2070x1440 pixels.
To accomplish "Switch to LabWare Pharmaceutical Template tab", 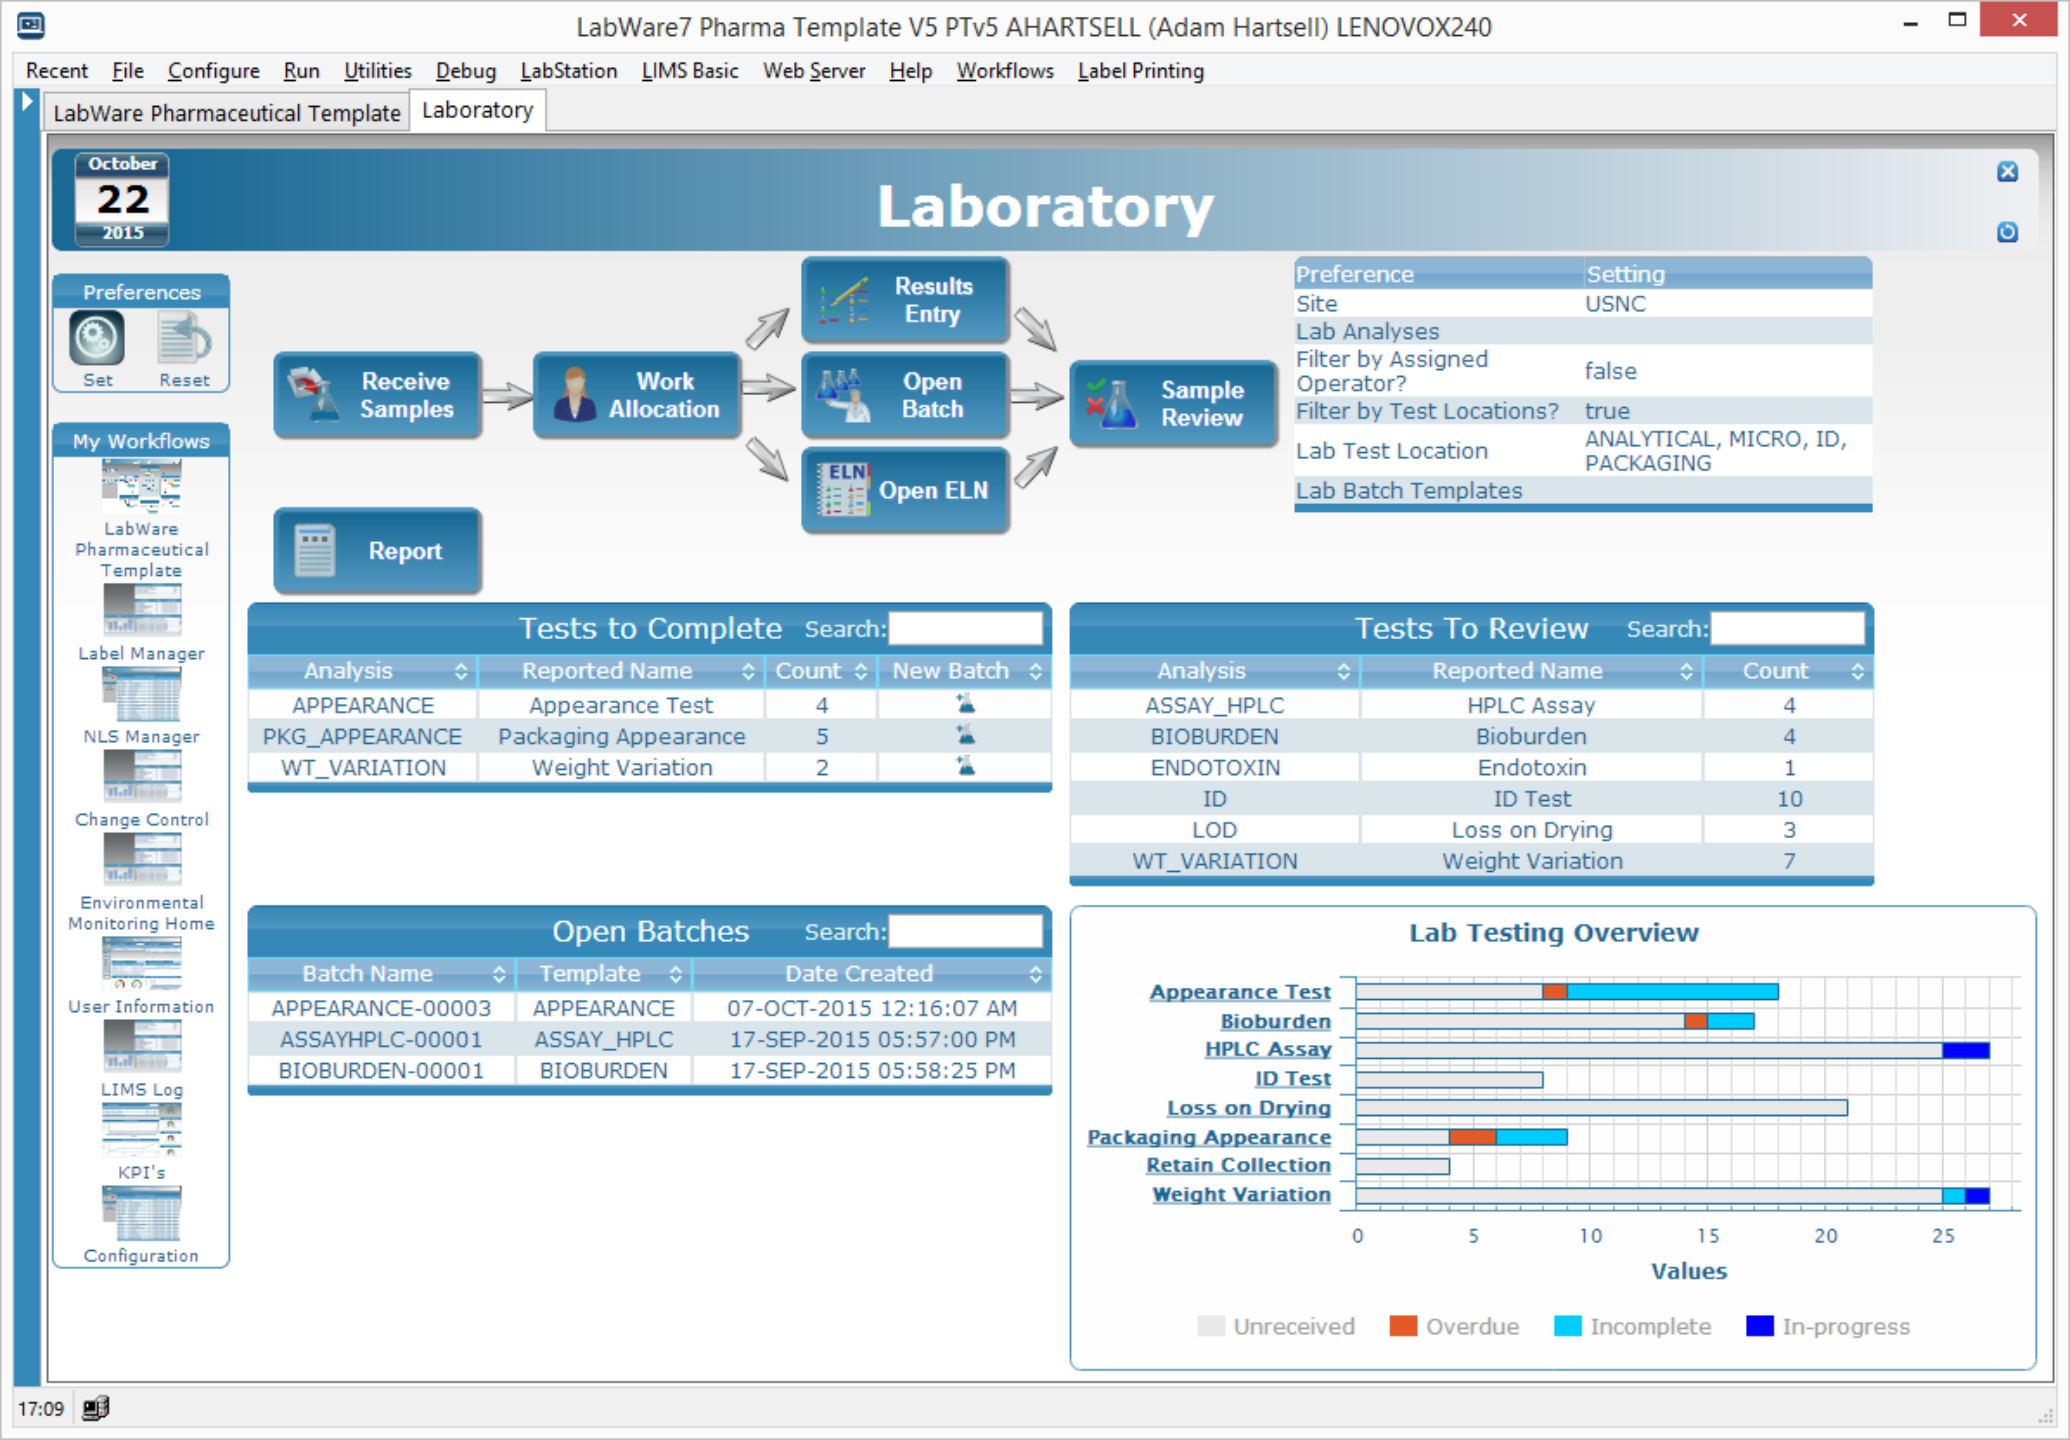I will click(x=227, y=112).
